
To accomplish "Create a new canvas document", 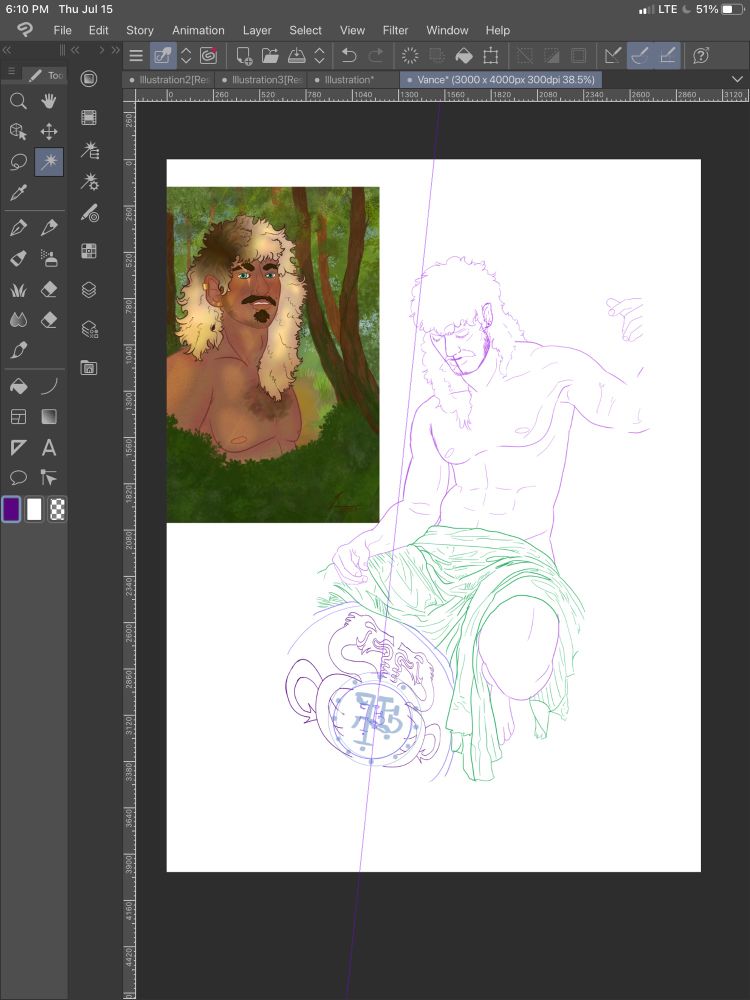I will pos(244,55).
